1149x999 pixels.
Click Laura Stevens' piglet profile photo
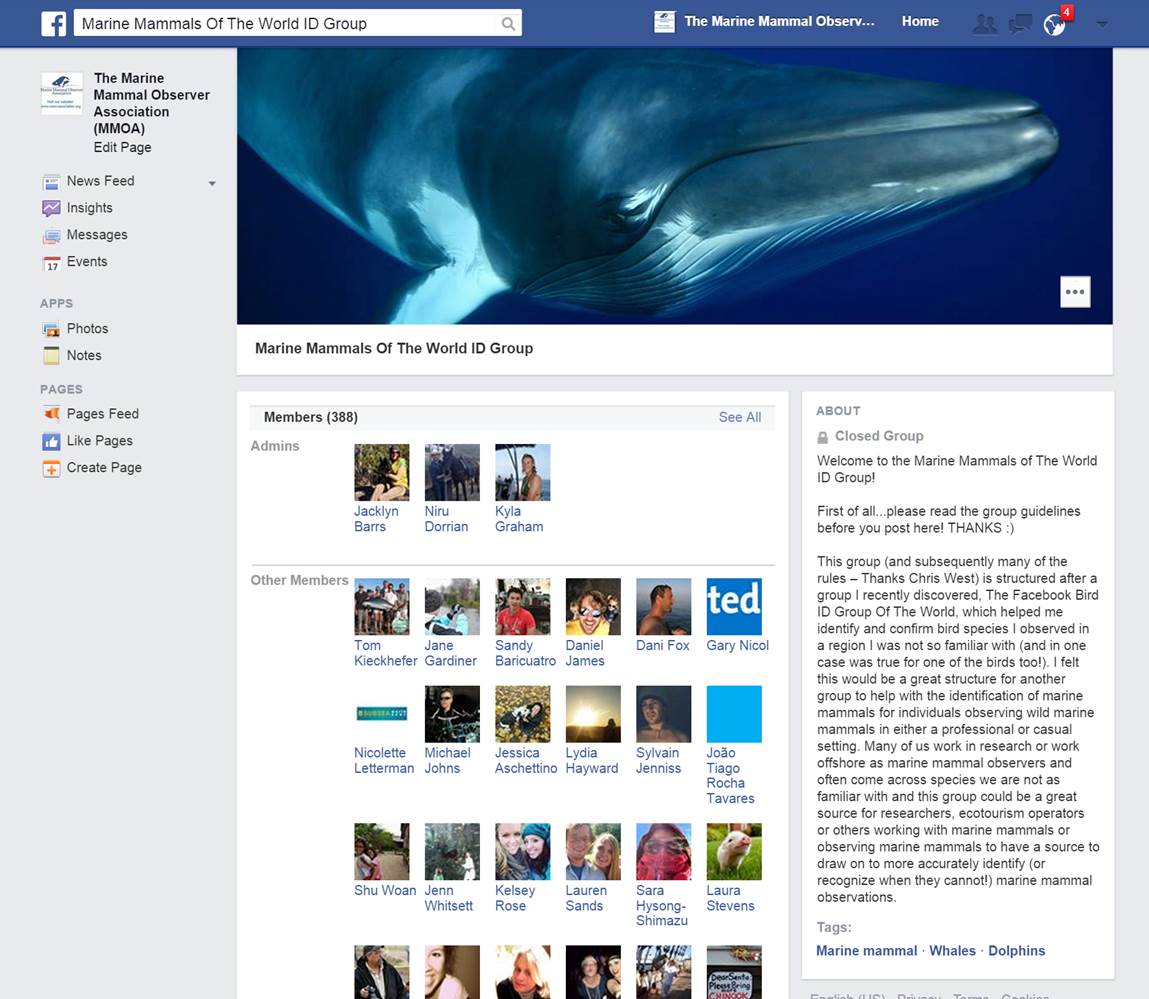pos(734,852)
